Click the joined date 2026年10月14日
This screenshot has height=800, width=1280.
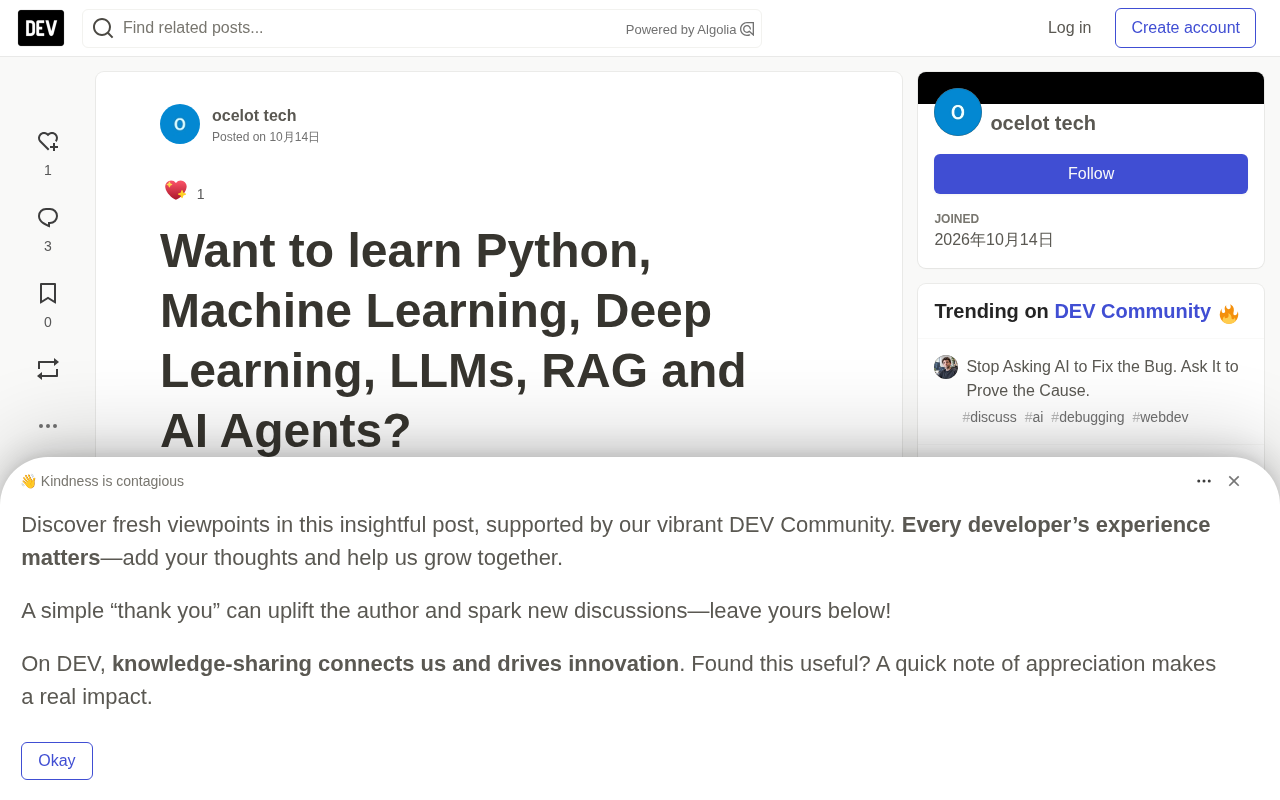click(994, 240)
